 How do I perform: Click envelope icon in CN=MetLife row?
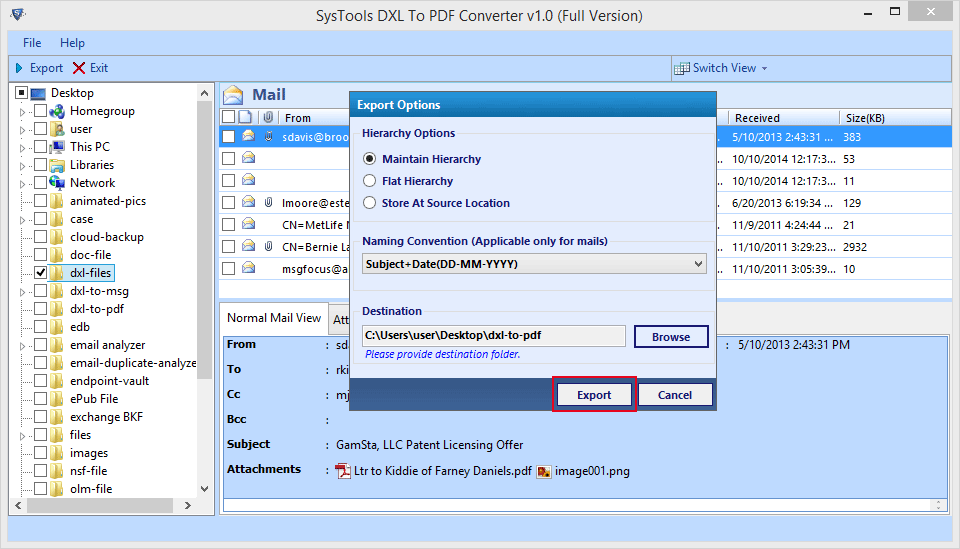click(249, 223)
